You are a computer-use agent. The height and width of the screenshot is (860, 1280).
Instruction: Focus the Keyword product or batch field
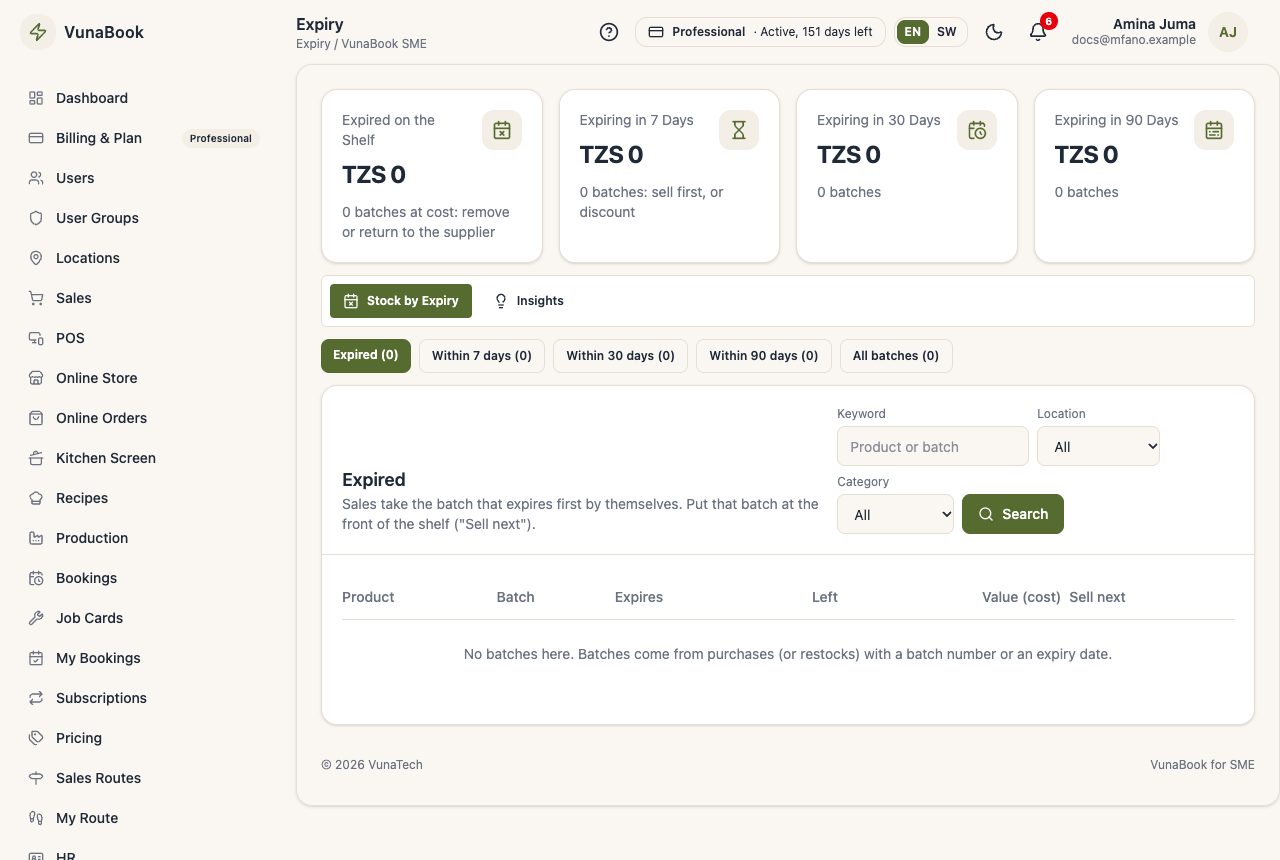point(933,446)
